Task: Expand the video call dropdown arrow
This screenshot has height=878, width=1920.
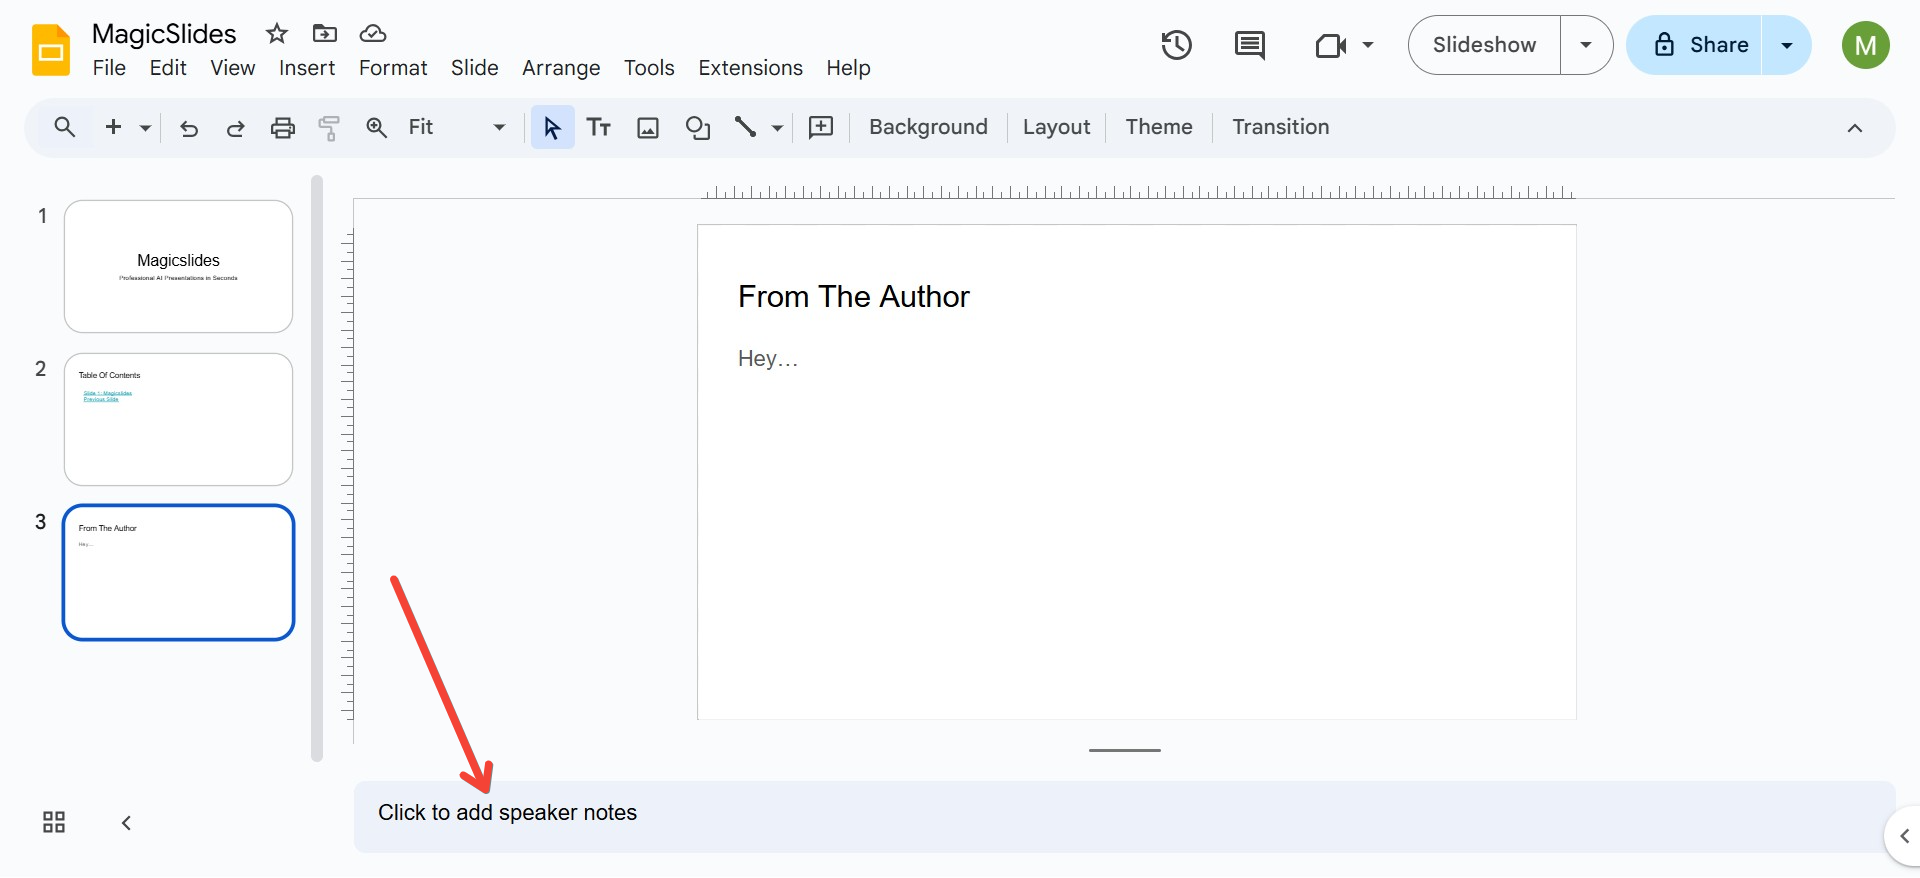Action: click(x=1368, y=45)
